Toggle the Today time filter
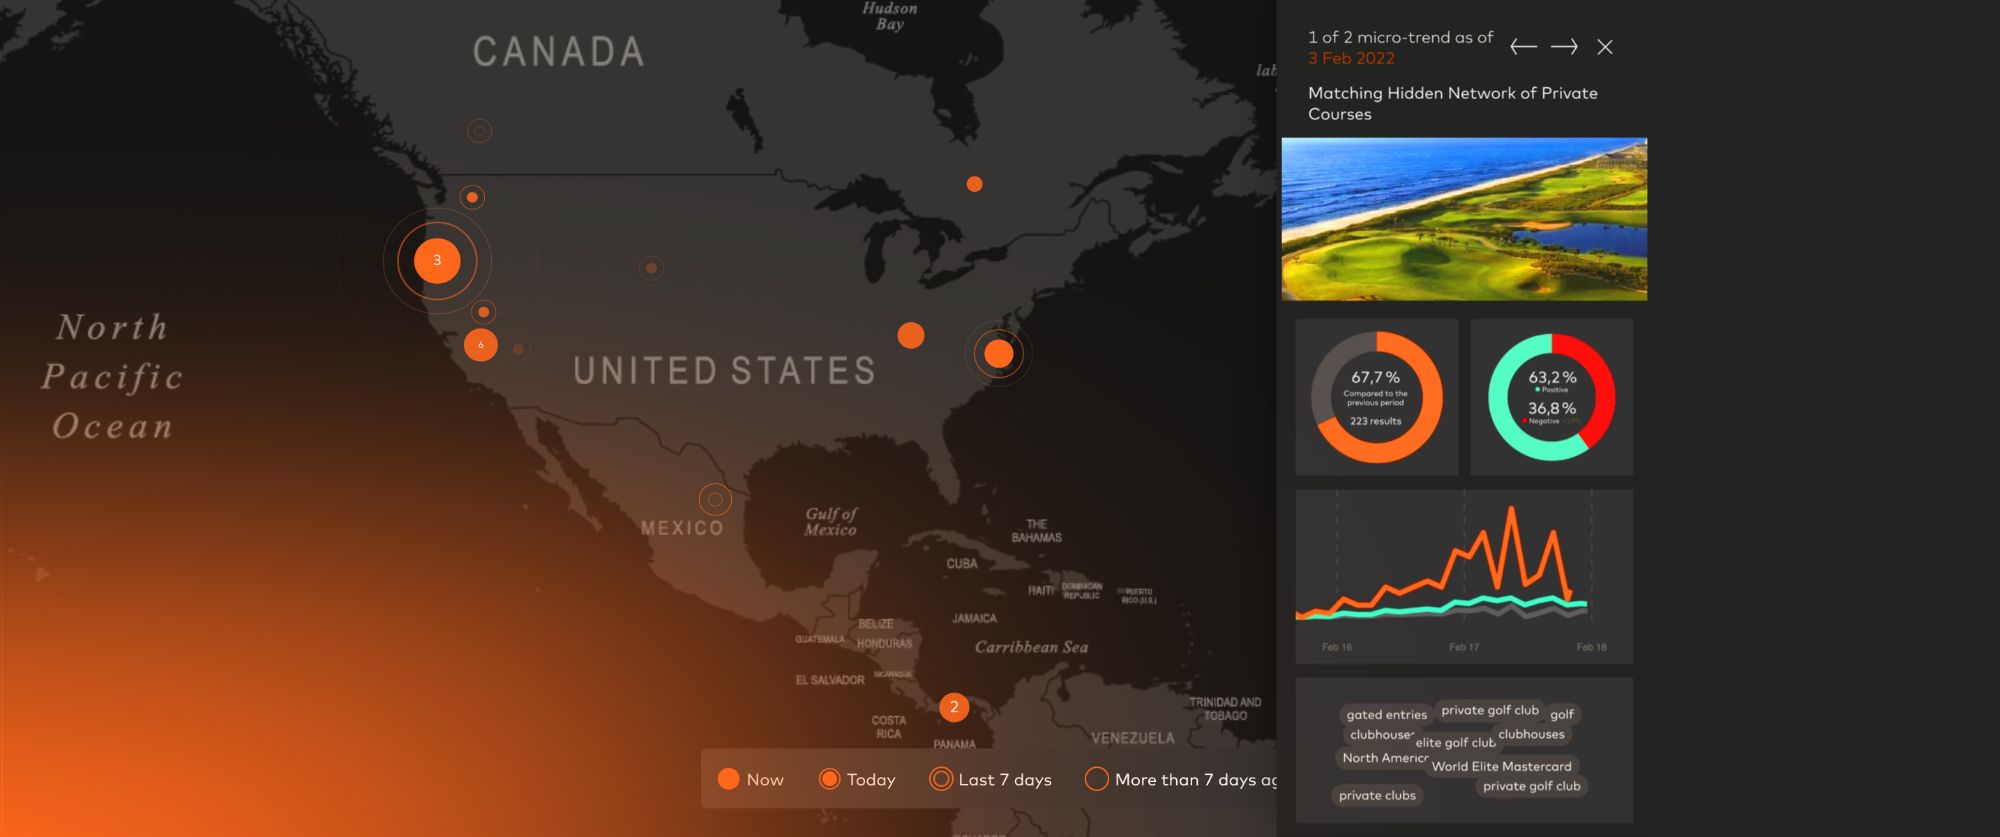 pyautogui.click(x=857, y=779)
